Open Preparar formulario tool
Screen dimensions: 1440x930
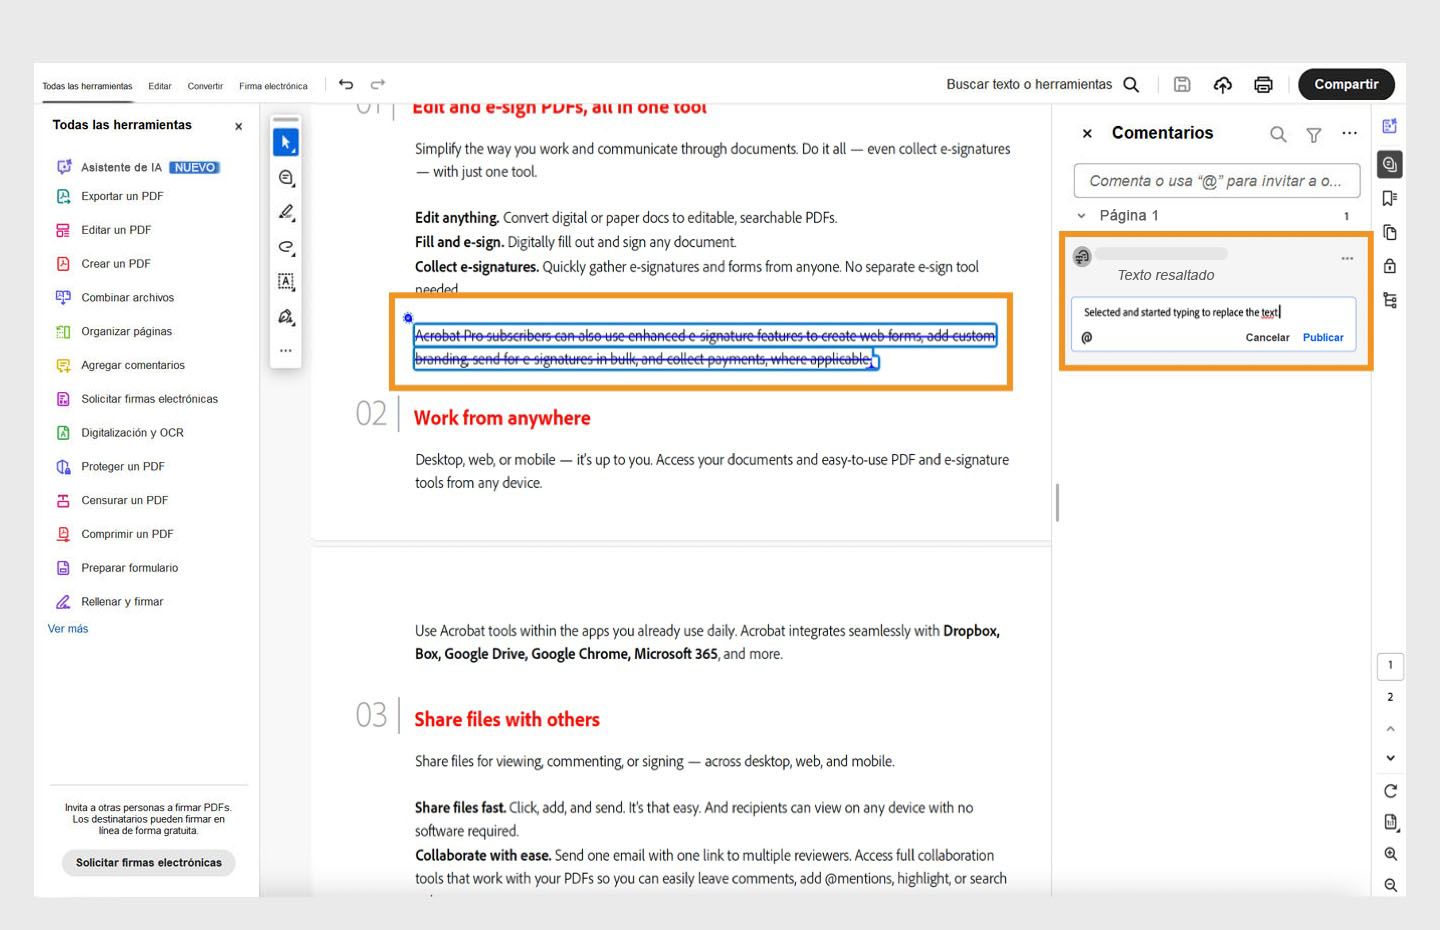(x=117, y=568)
